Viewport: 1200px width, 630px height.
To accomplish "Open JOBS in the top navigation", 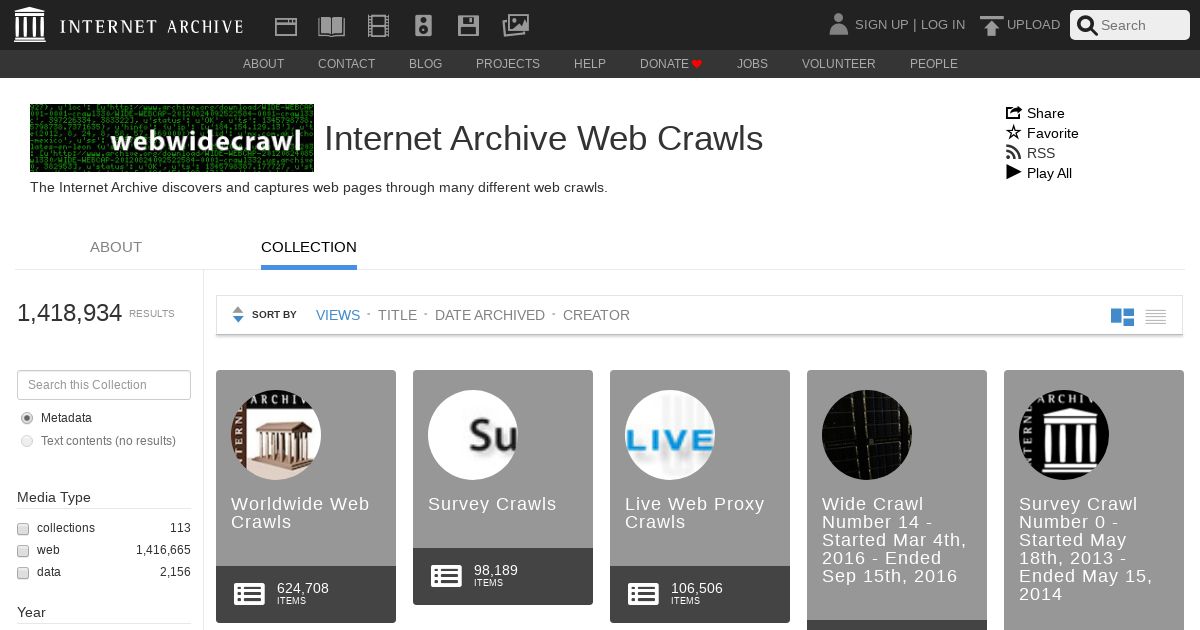I will pyautogui.click(x=752, y=64).
